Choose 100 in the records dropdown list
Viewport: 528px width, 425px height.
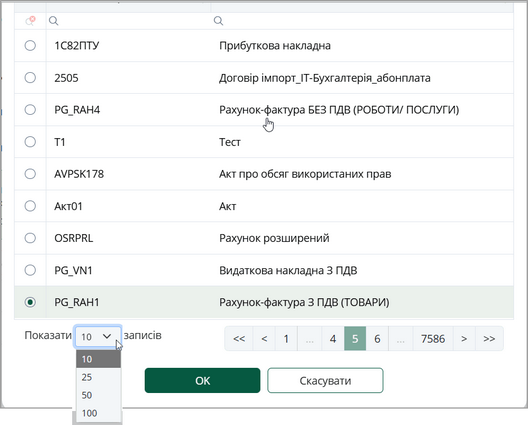[x=98, y=413]
